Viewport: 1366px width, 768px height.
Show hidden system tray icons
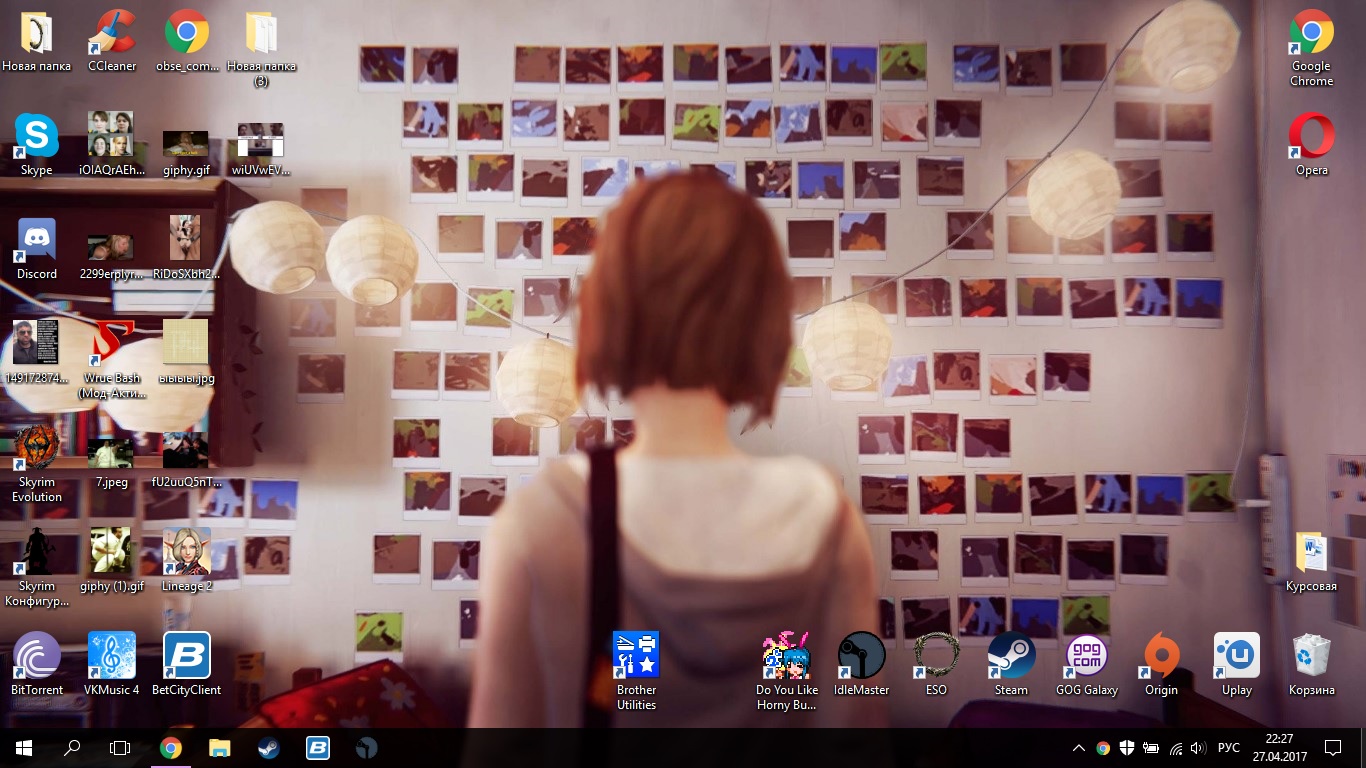pos(1079,748)
